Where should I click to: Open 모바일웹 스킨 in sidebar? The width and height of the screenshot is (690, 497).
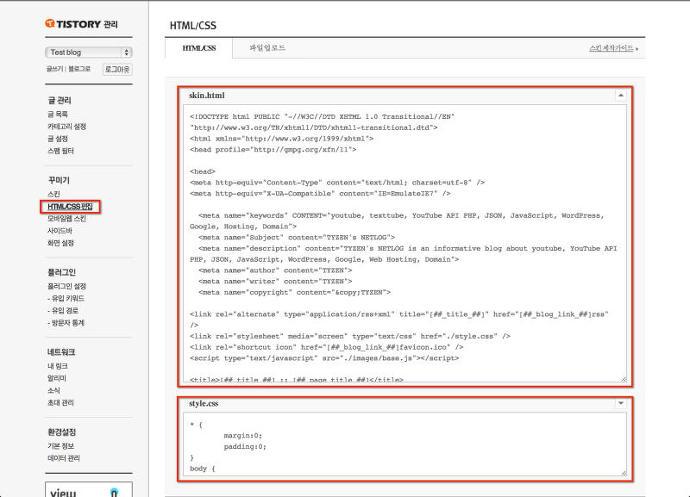pos(67,219)
